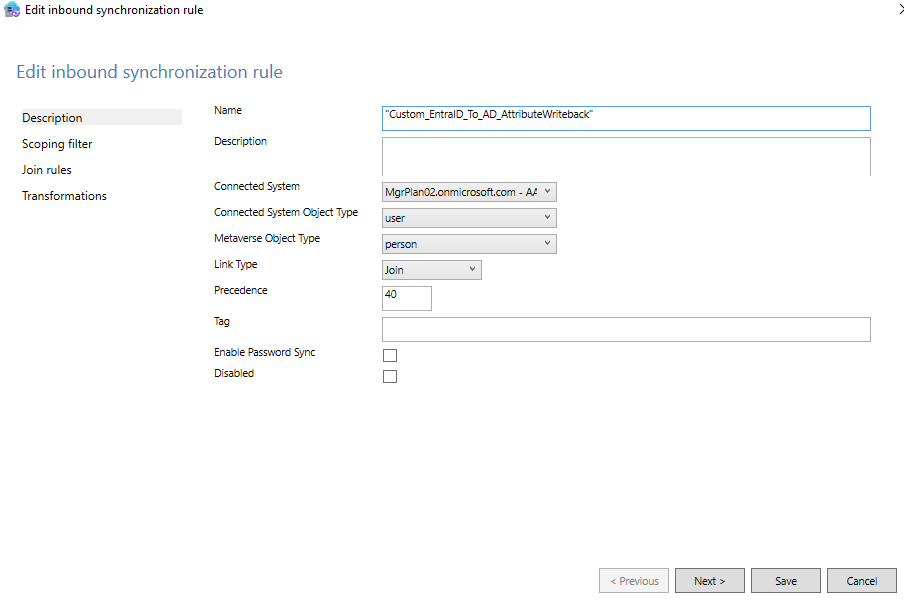
Task: Expand the Link Type dropdown showing Join
Action: coord(470,269)
